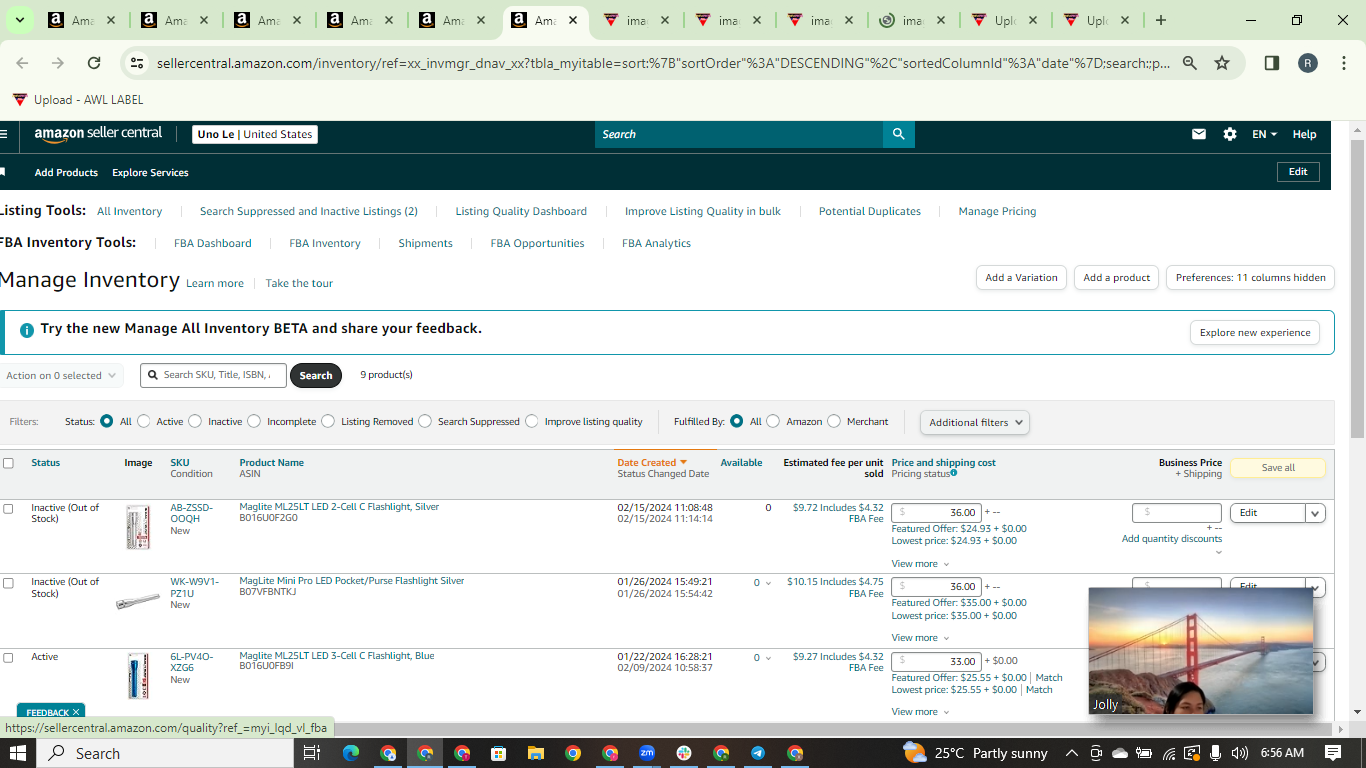
Task: Open Task View on the taskbar
Action: [x=312, y=753]
